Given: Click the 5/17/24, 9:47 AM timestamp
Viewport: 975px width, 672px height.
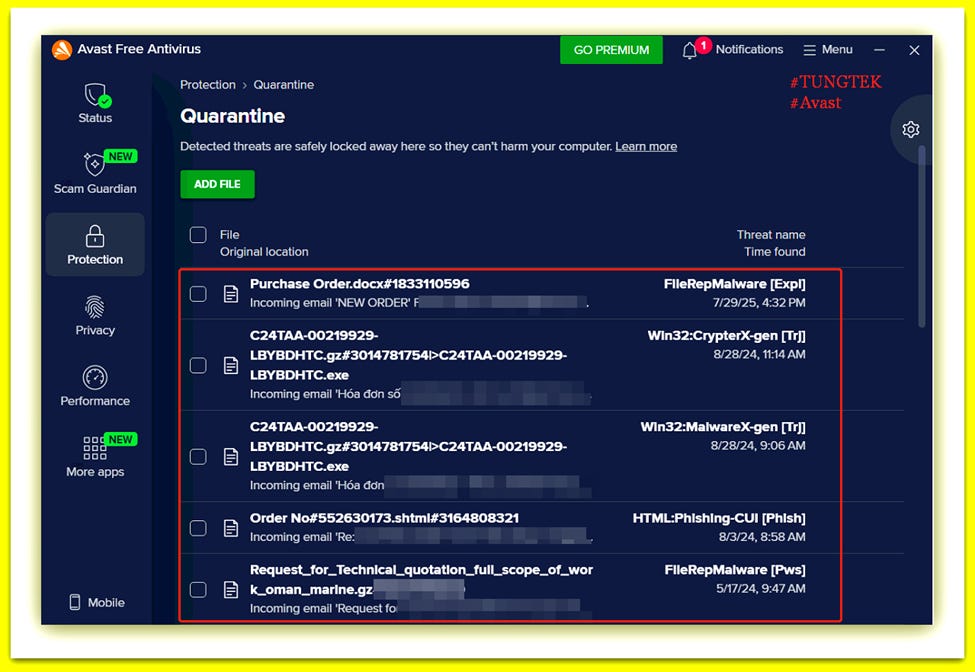Looking at the screenshot, I should 760,589.
